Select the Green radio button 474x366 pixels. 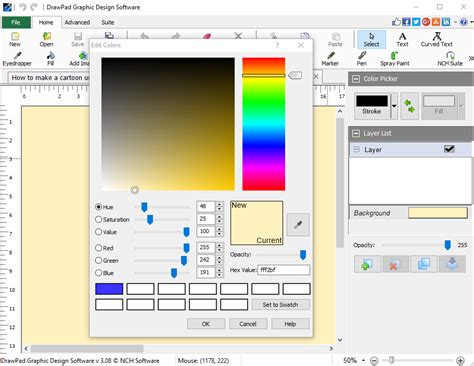98,260
